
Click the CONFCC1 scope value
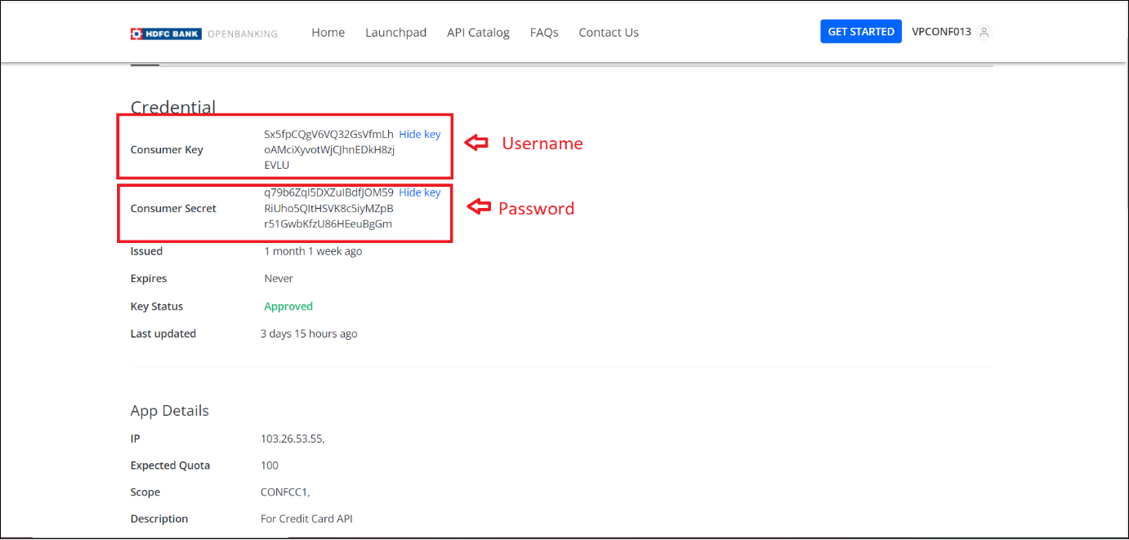pos(285,492)
